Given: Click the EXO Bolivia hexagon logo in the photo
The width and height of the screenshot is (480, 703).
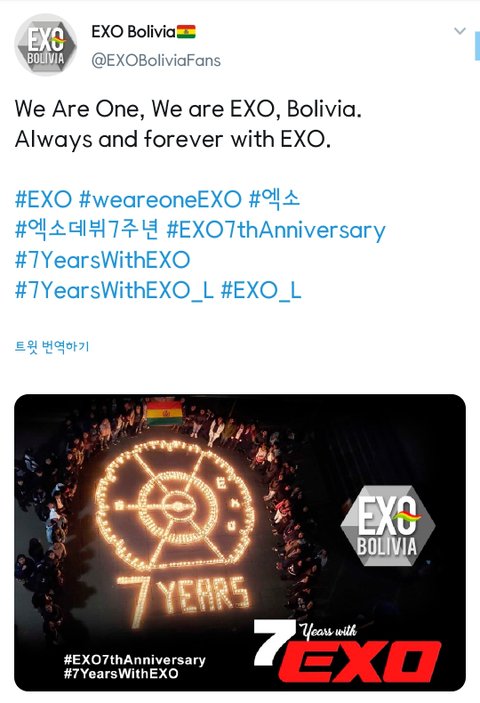Looking at the screenshot, I should [388, 525].
